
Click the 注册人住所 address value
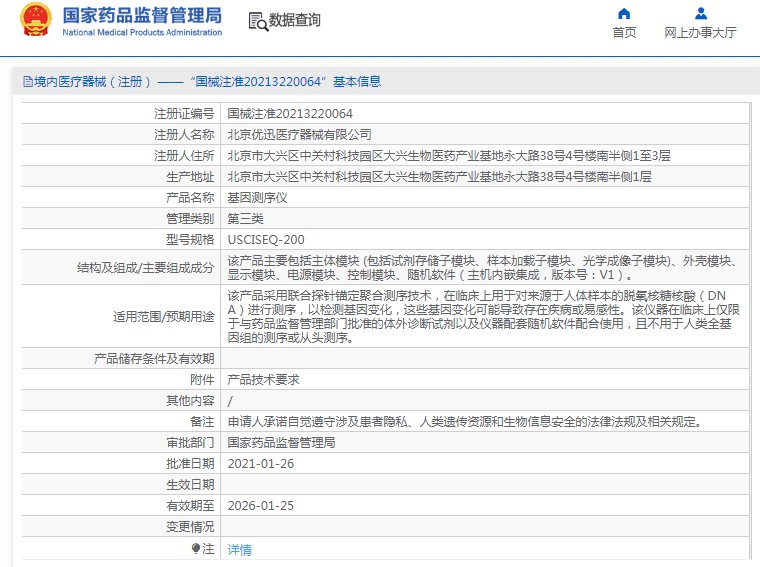(x=449, y=156)
